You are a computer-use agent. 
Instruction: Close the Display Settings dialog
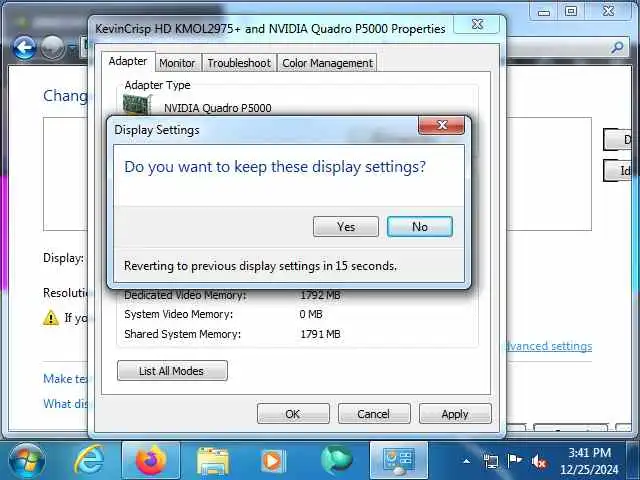click(x=442, y=125)
